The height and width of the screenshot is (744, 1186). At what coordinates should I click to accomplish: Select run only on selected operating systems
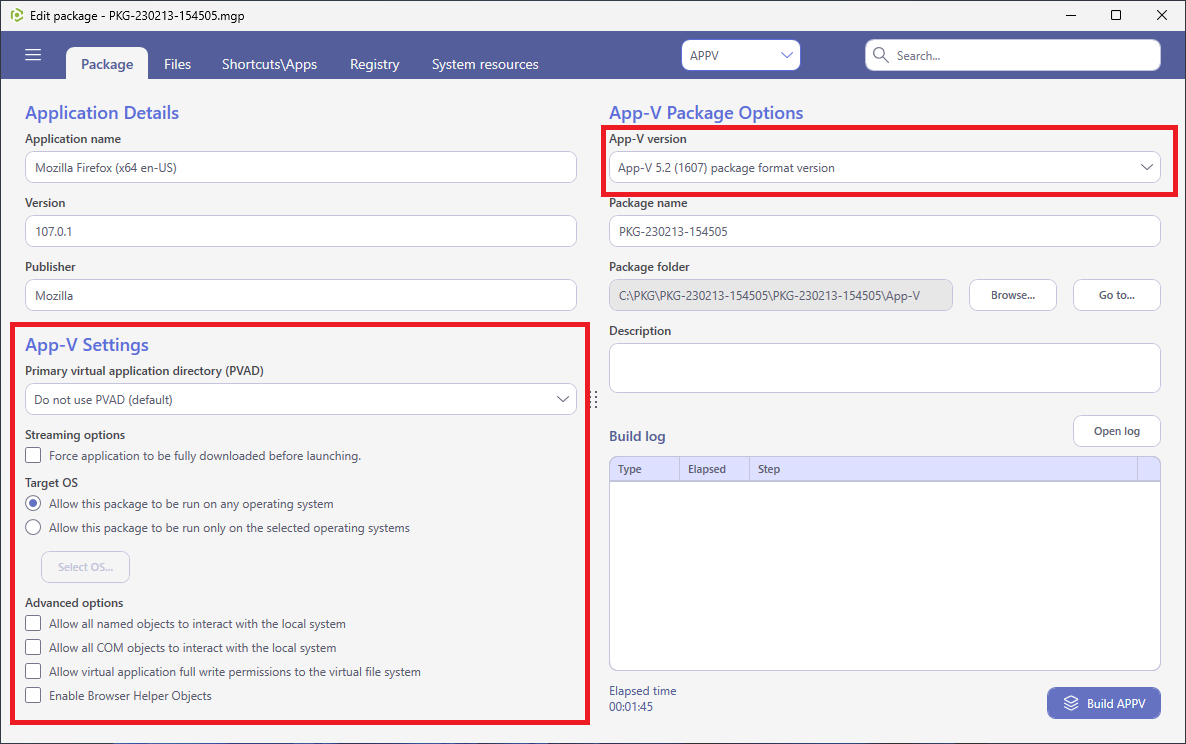pos(33,528)
